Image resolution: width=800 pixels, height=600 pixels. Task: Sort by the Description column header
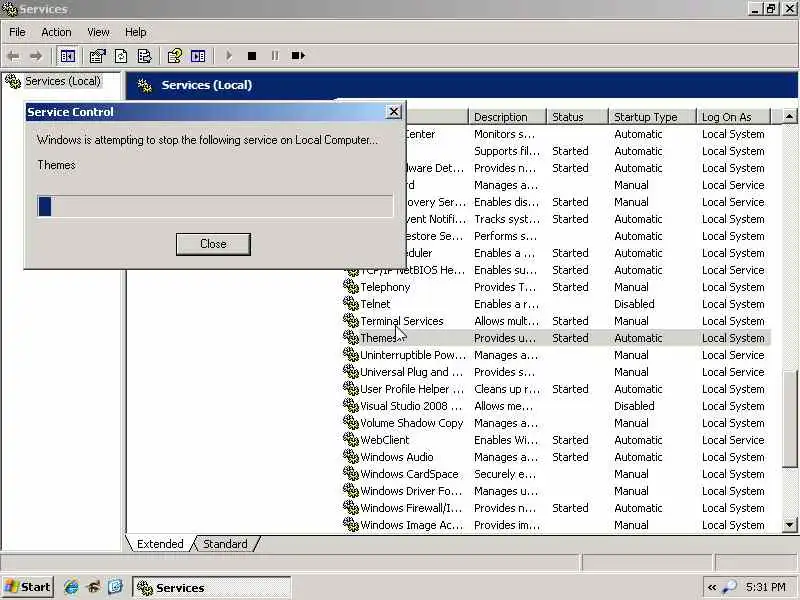click(x=507, y=117)
